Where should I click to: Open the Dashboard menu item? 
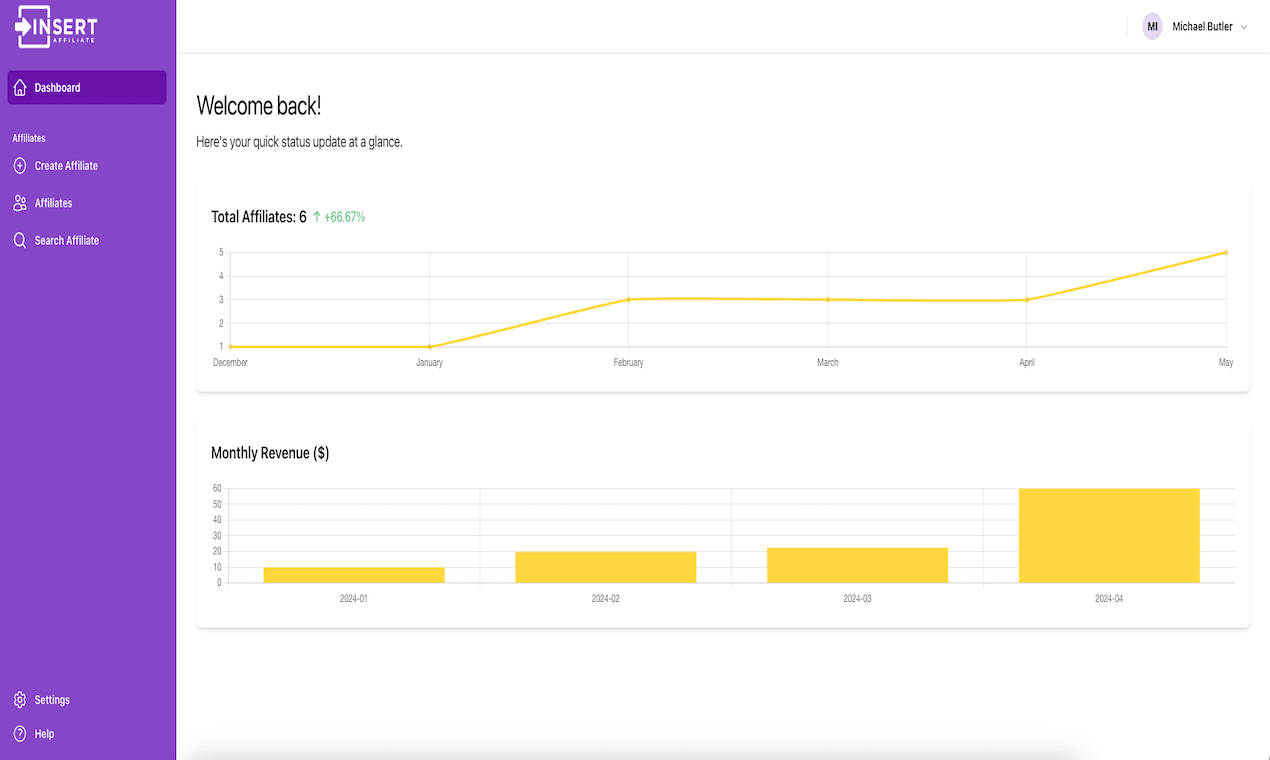tap(87, 88)
